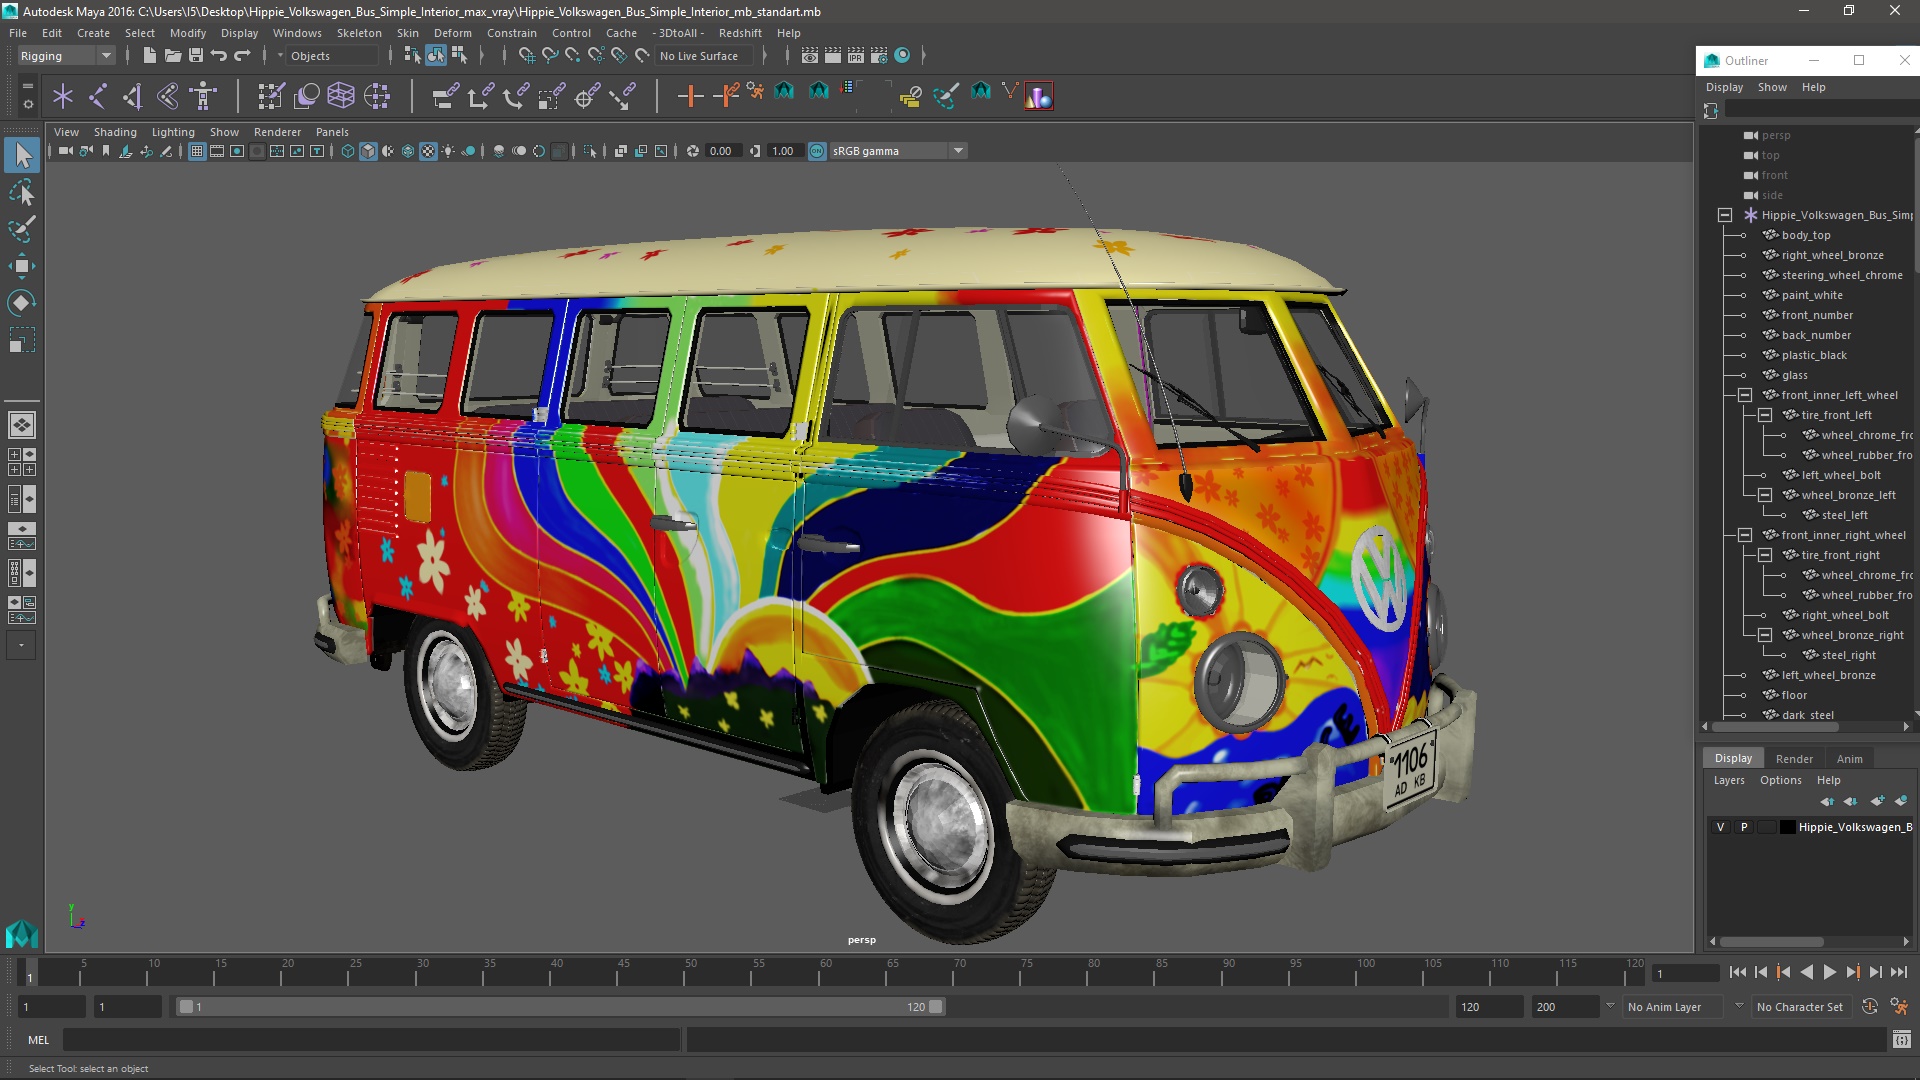Open Layers menu in layer editor
Viewport: 1920px width, 1080px height.
[1729, 780]
